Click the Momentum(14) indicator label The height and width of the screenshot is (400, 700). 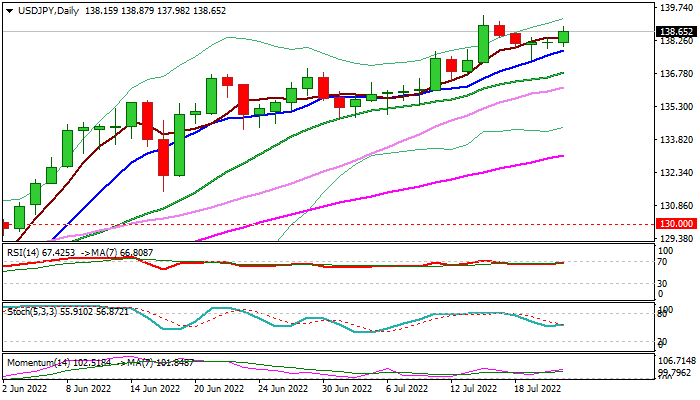coord(38,361)
